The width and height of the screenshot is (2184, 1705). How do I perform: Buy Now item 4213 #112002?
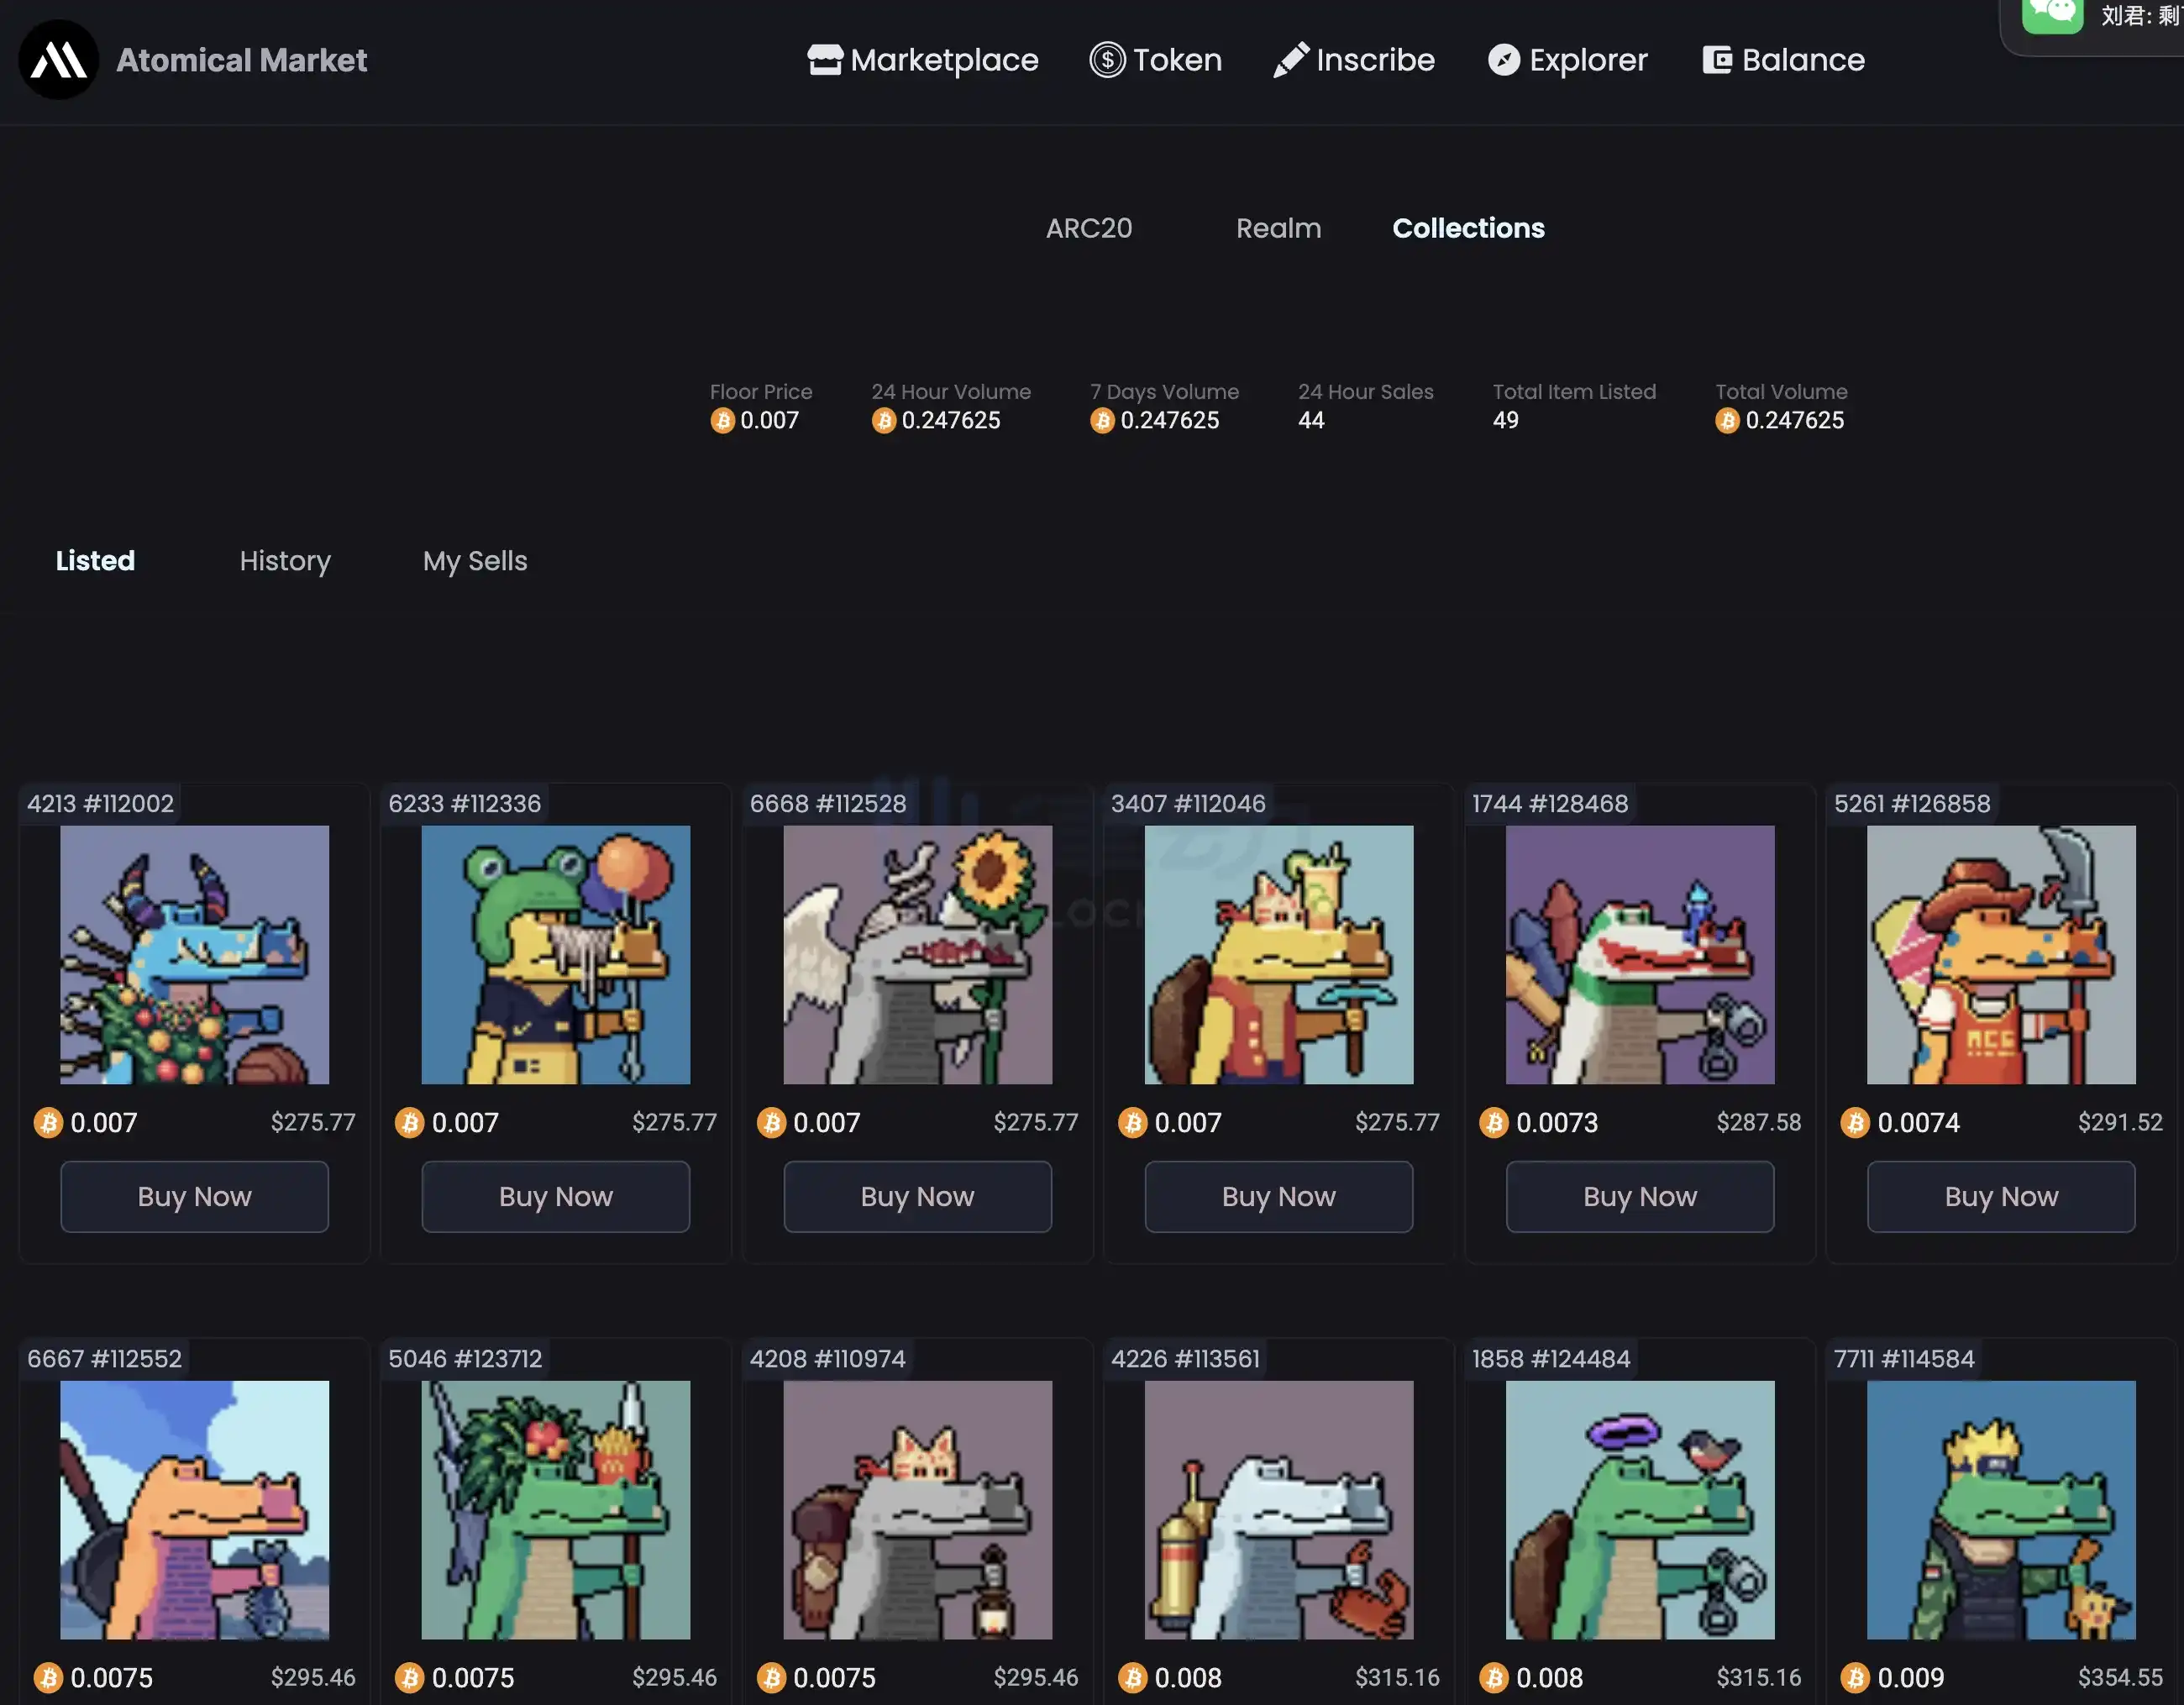click(x=194, y=1196)
